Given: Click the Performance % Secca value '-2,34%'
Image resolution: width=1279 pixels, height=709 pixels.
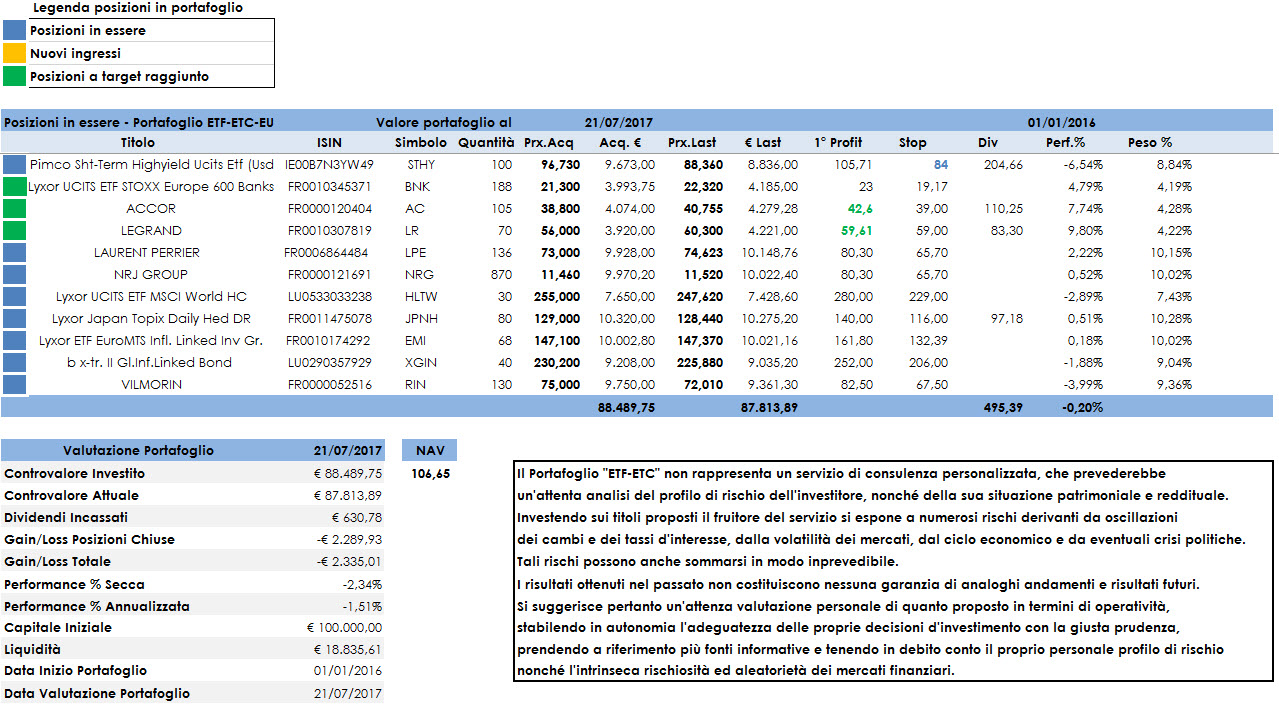Looking at the screenshot, I should (362, 584).
